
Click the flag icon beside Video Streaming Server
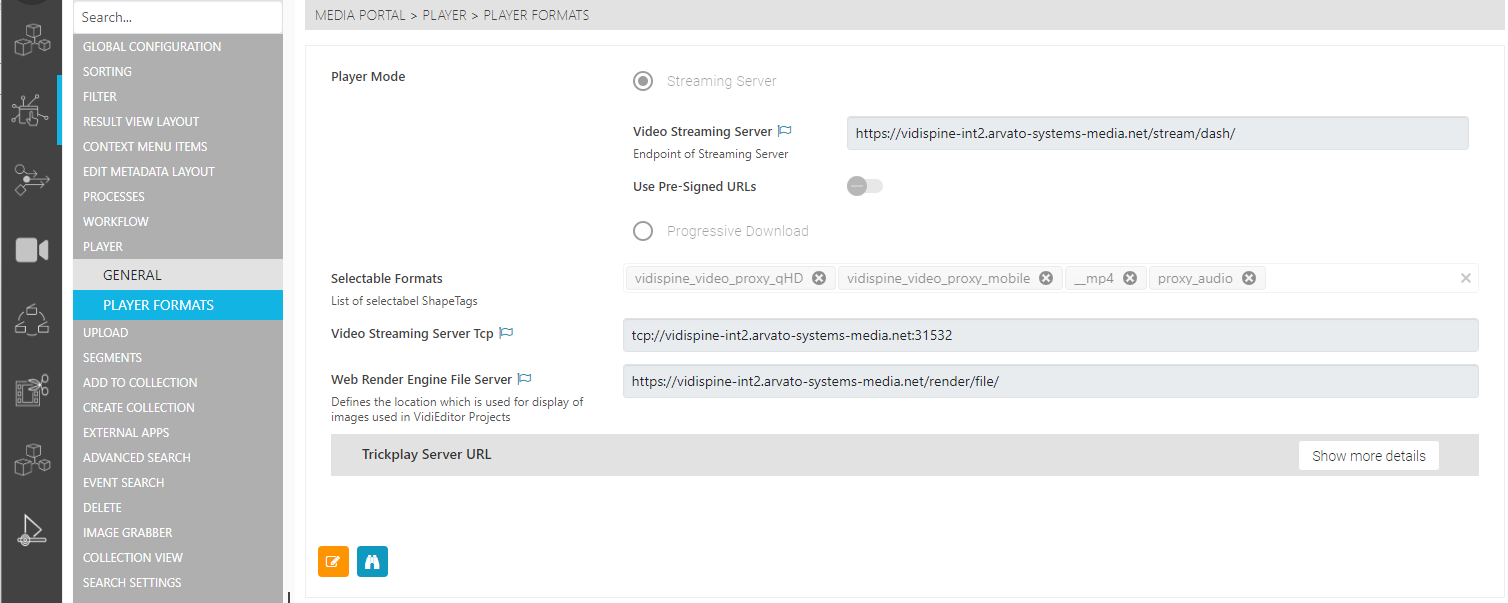click(x=785, y=131)
